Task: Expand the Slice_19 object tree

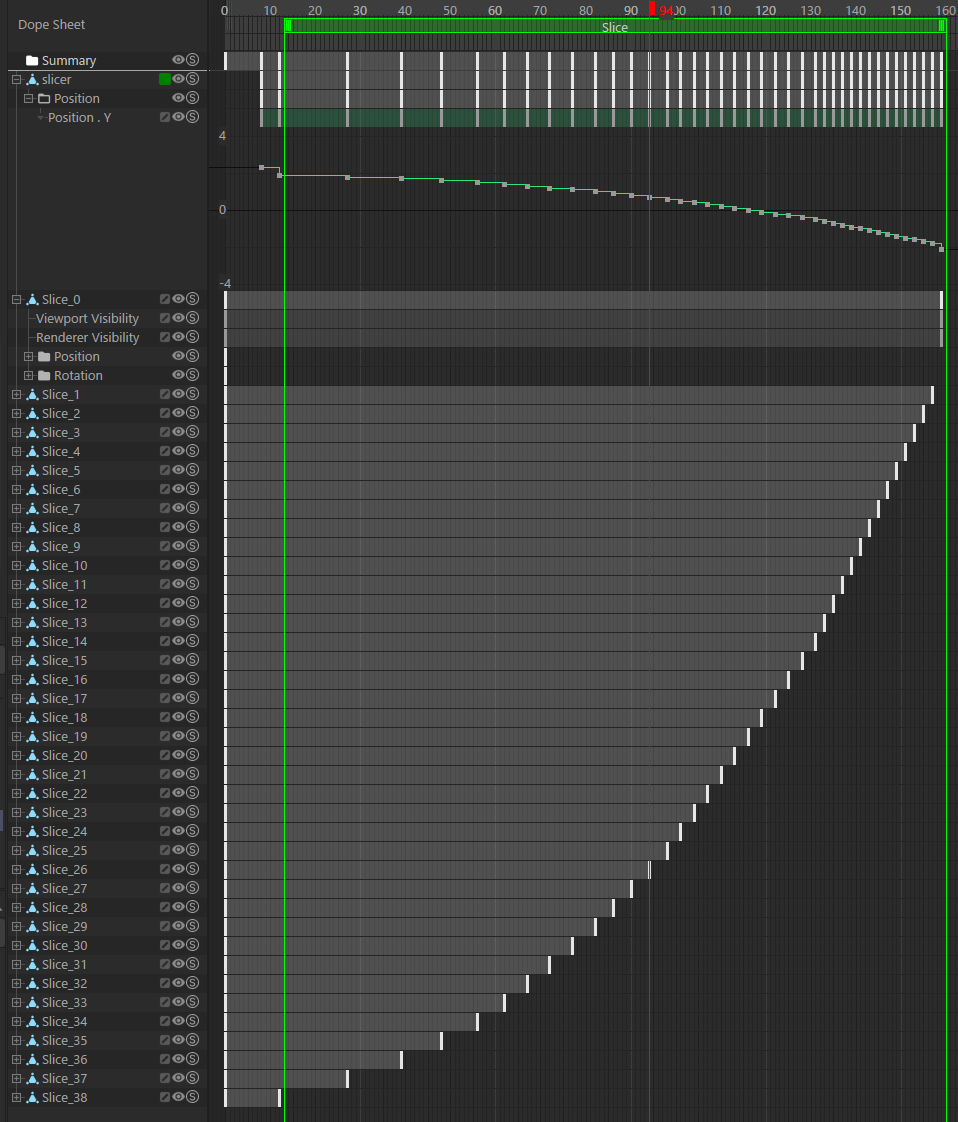Action: (x=16, y=736)
